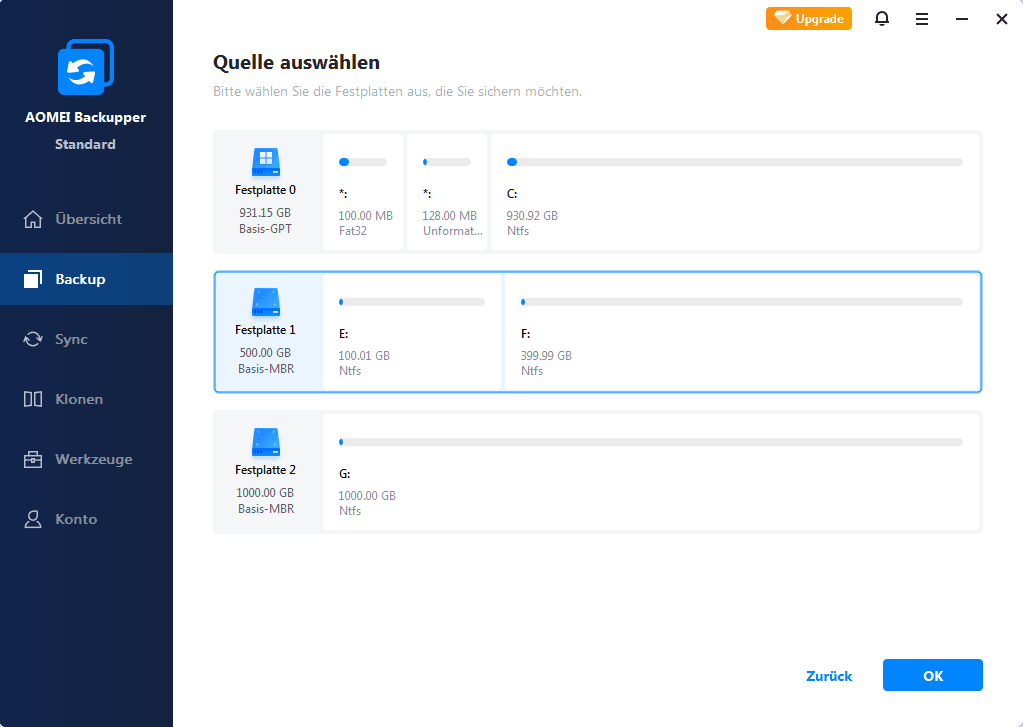Click the Festplatte 1 disk icon
1023x727 pixels.
click(265, 299)
